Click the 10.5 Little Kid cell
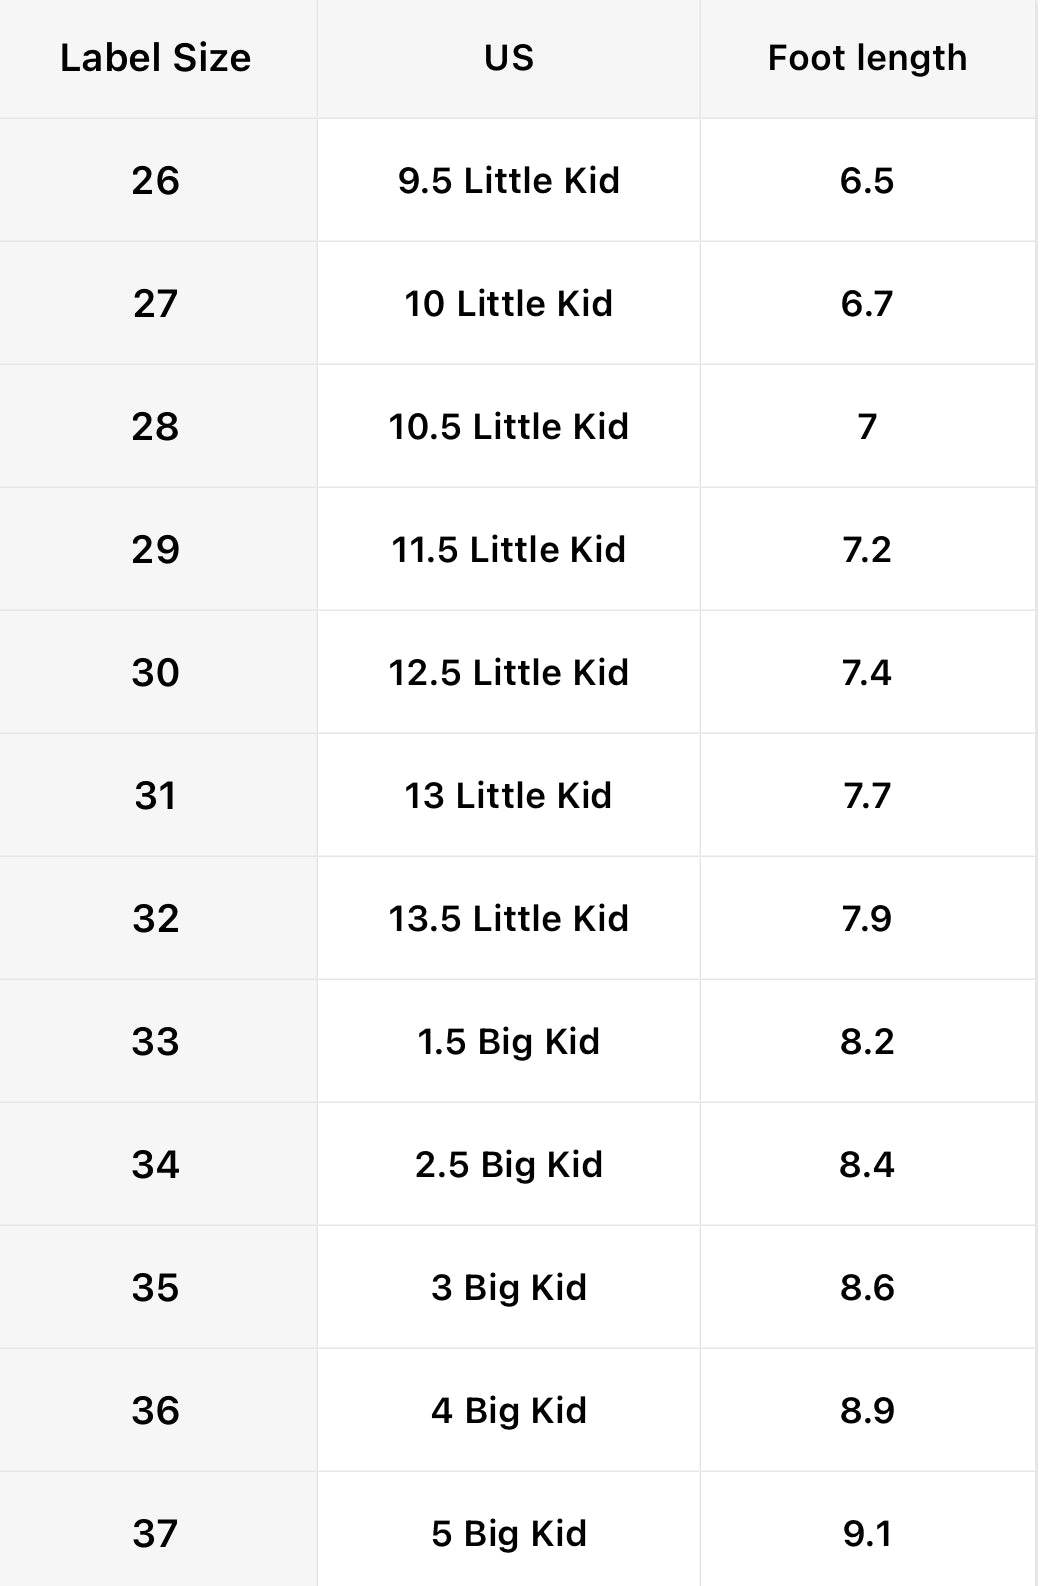 [508, 427]
